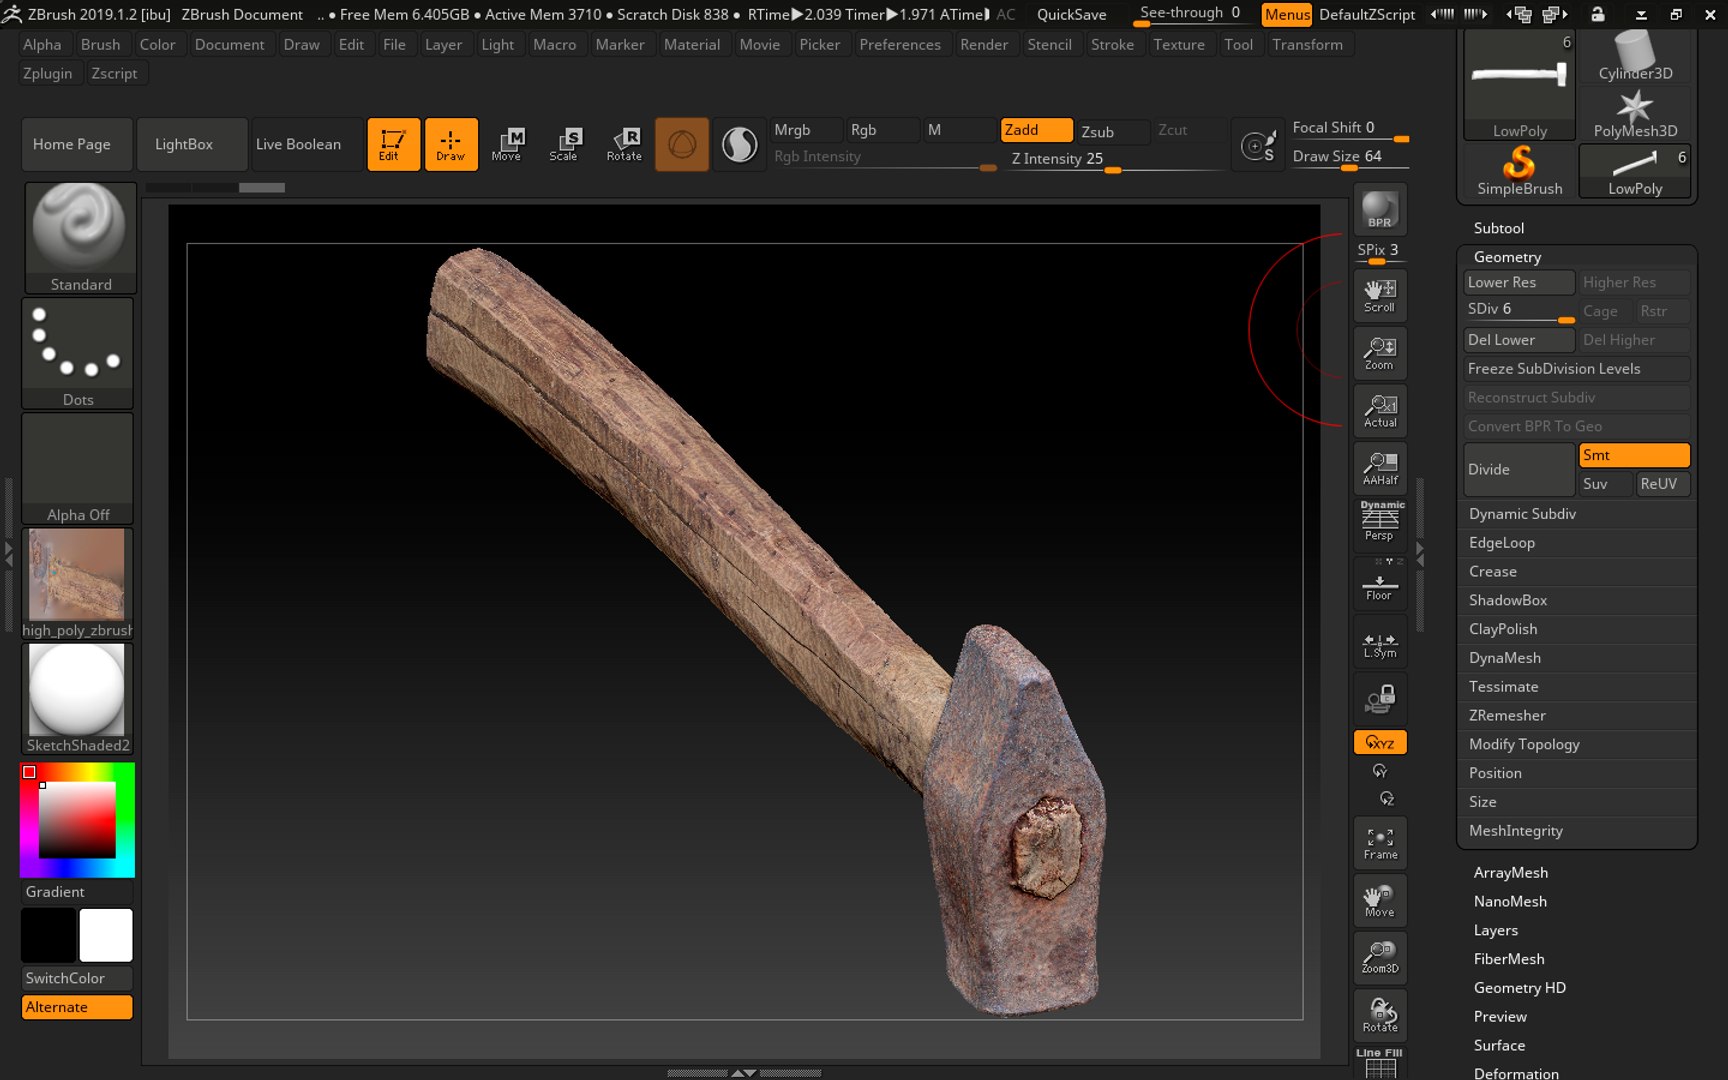Image resolution: width=1728 pixels, height=1080 pixels.
Task: Click the Frame mesh icon
Action: point(1380,843)
